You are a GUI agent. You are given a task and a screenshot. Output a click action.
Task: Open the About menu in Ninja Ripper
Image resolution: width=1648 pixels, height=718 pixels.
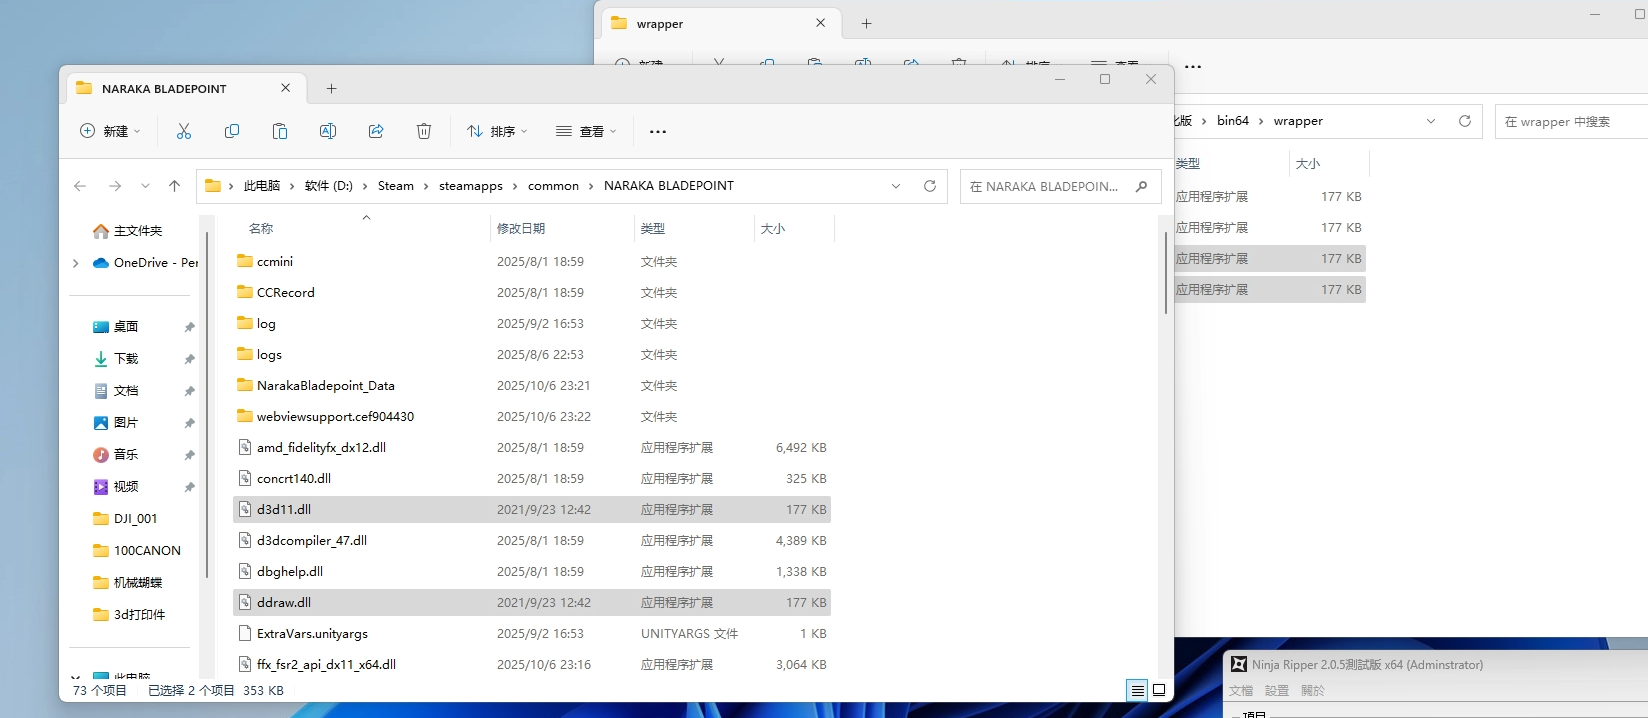coord(1313,691)
